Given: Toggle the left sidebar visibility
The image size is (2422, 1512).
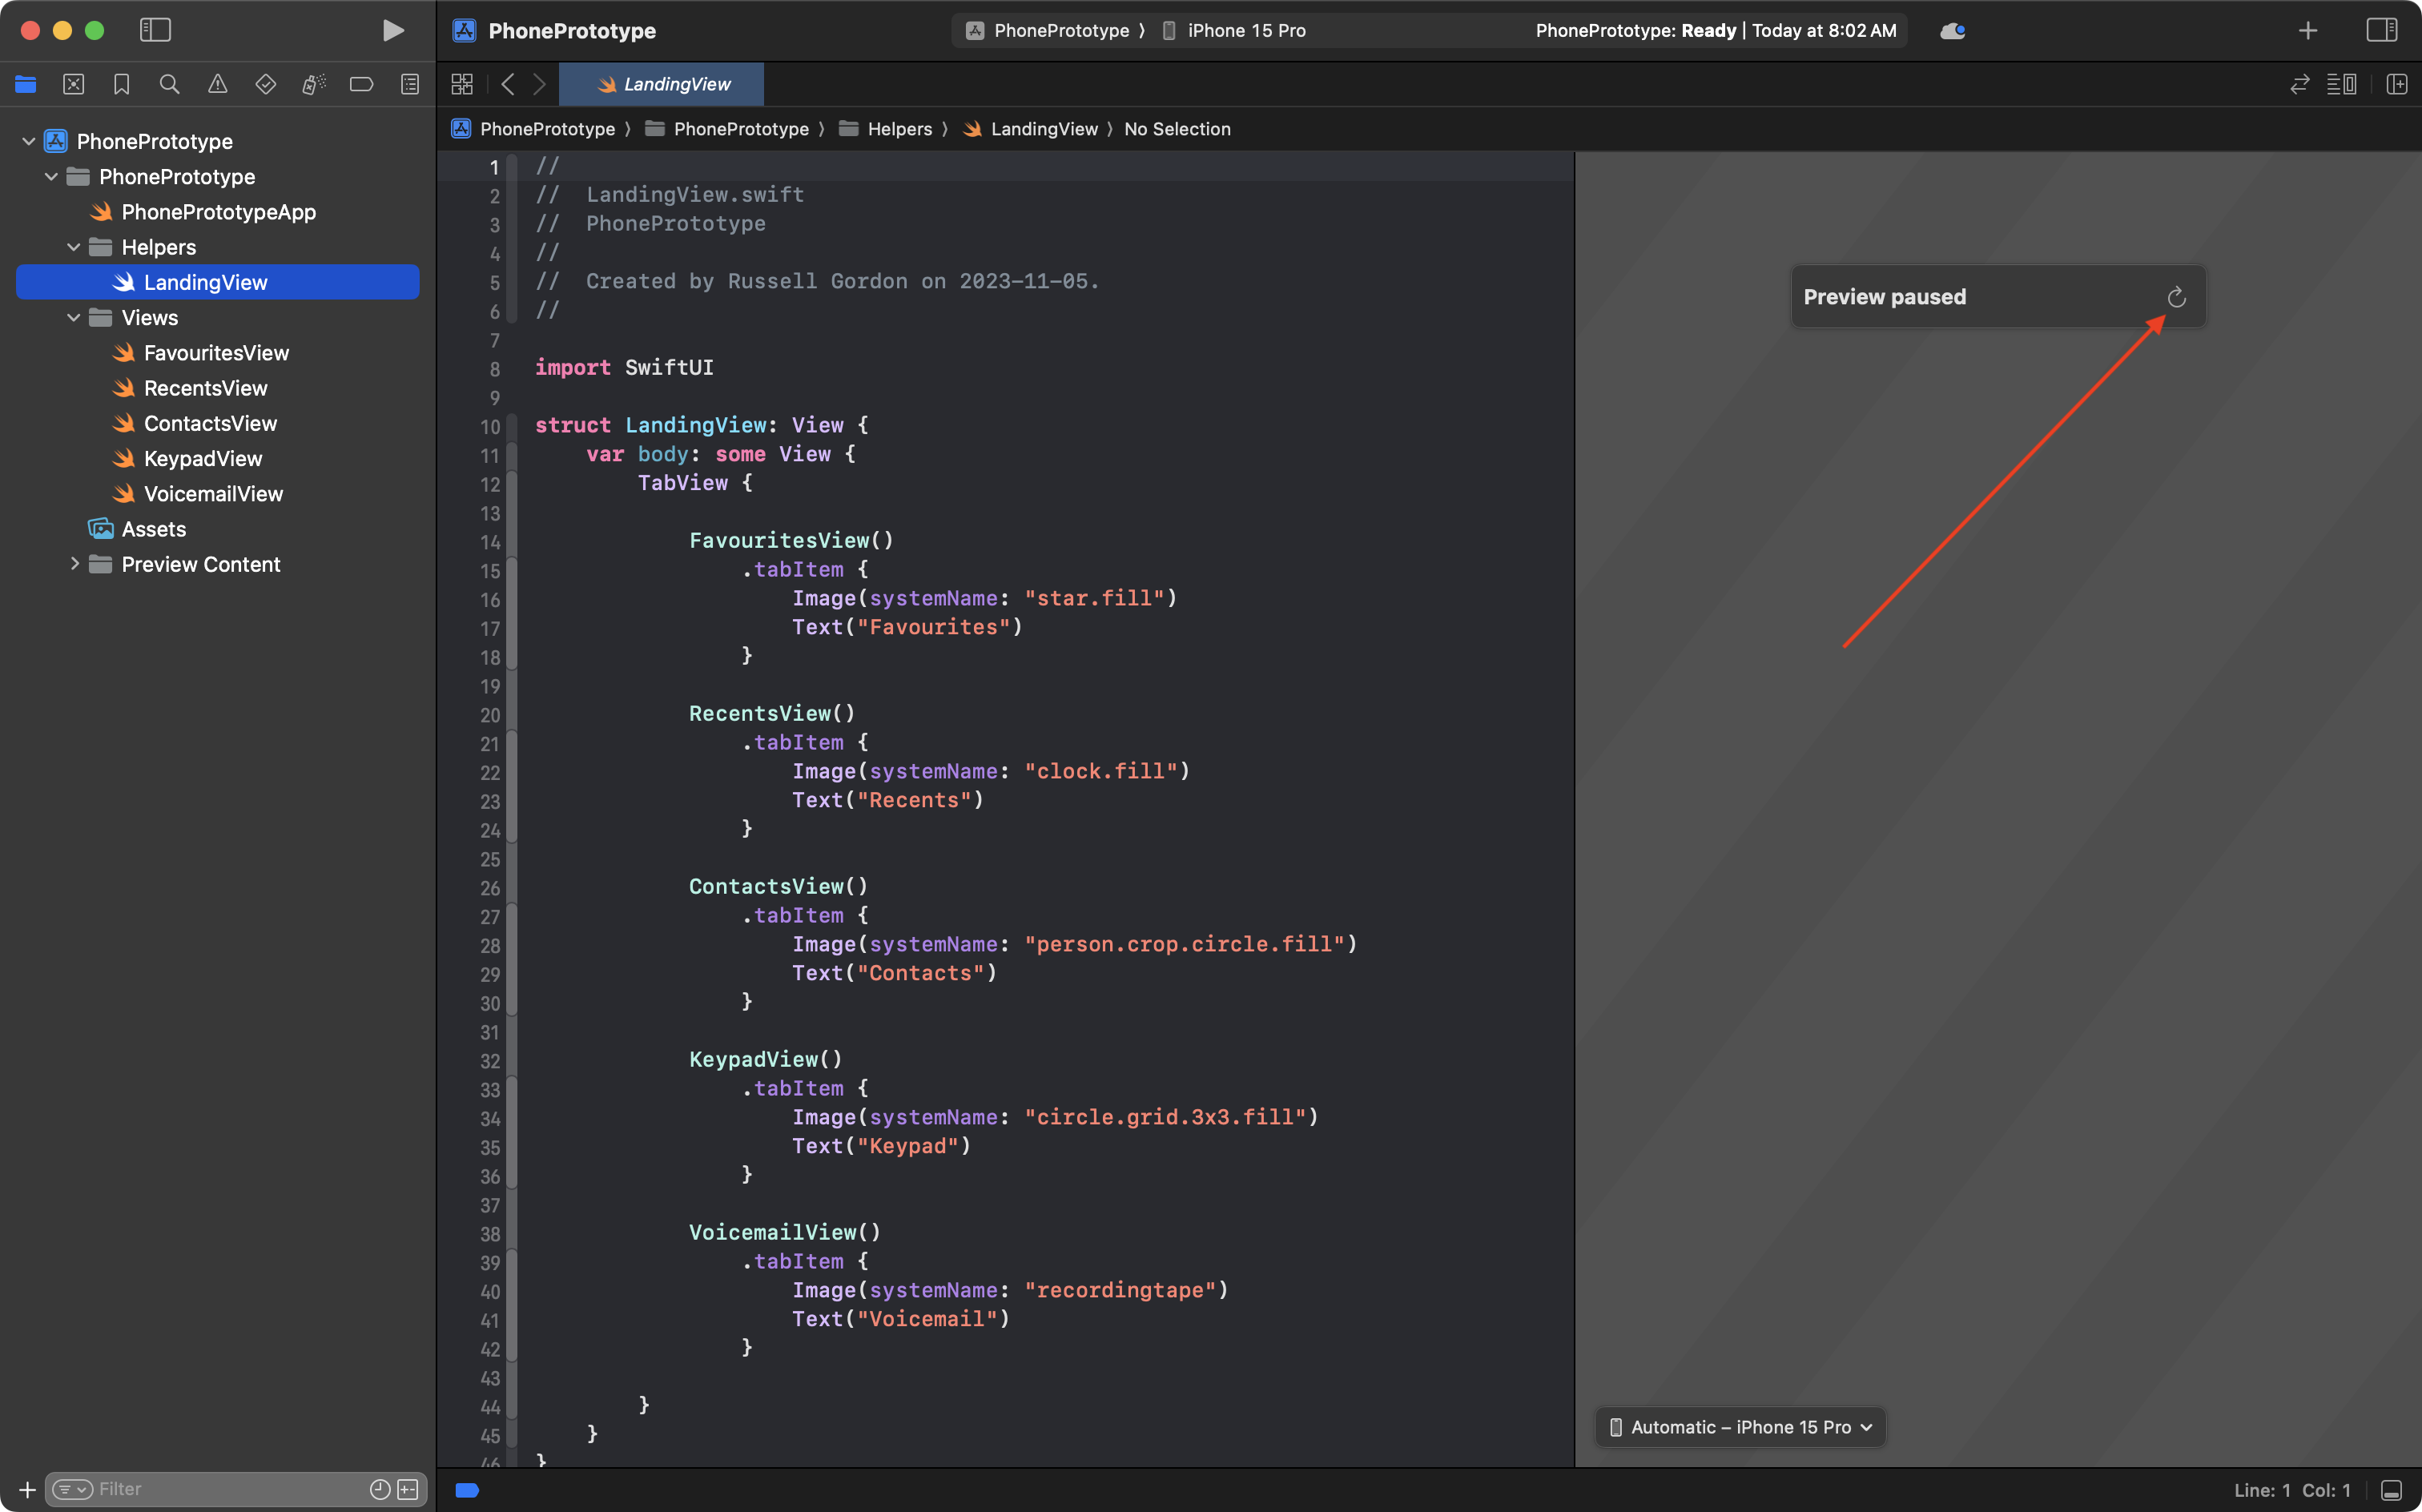Looking at the screenshot, I should tap(156, 30).
